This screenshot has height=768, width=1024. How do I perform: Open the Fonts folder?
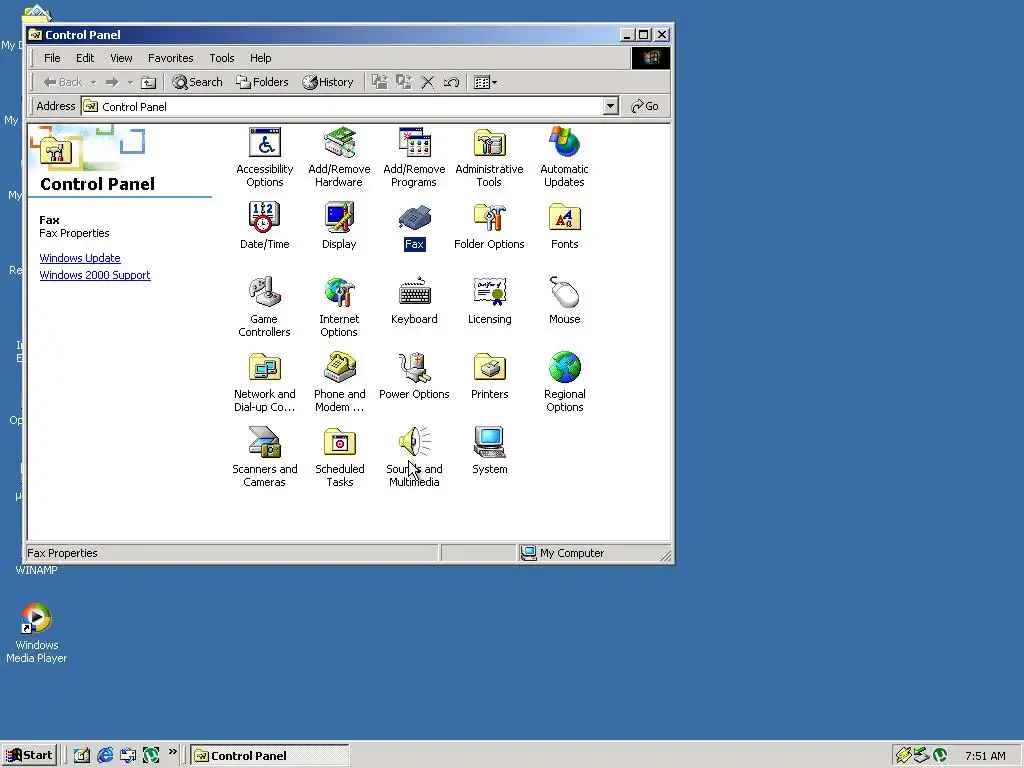coord(564,226)
